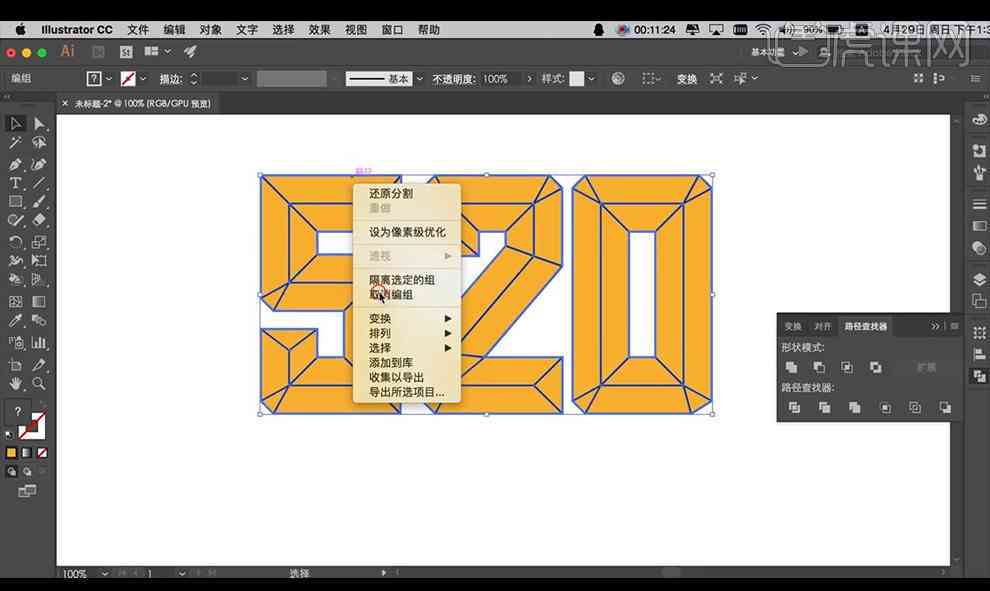Collapse the Pathfinder panel double arrow

pyautogui.click(x=935, y=326)
